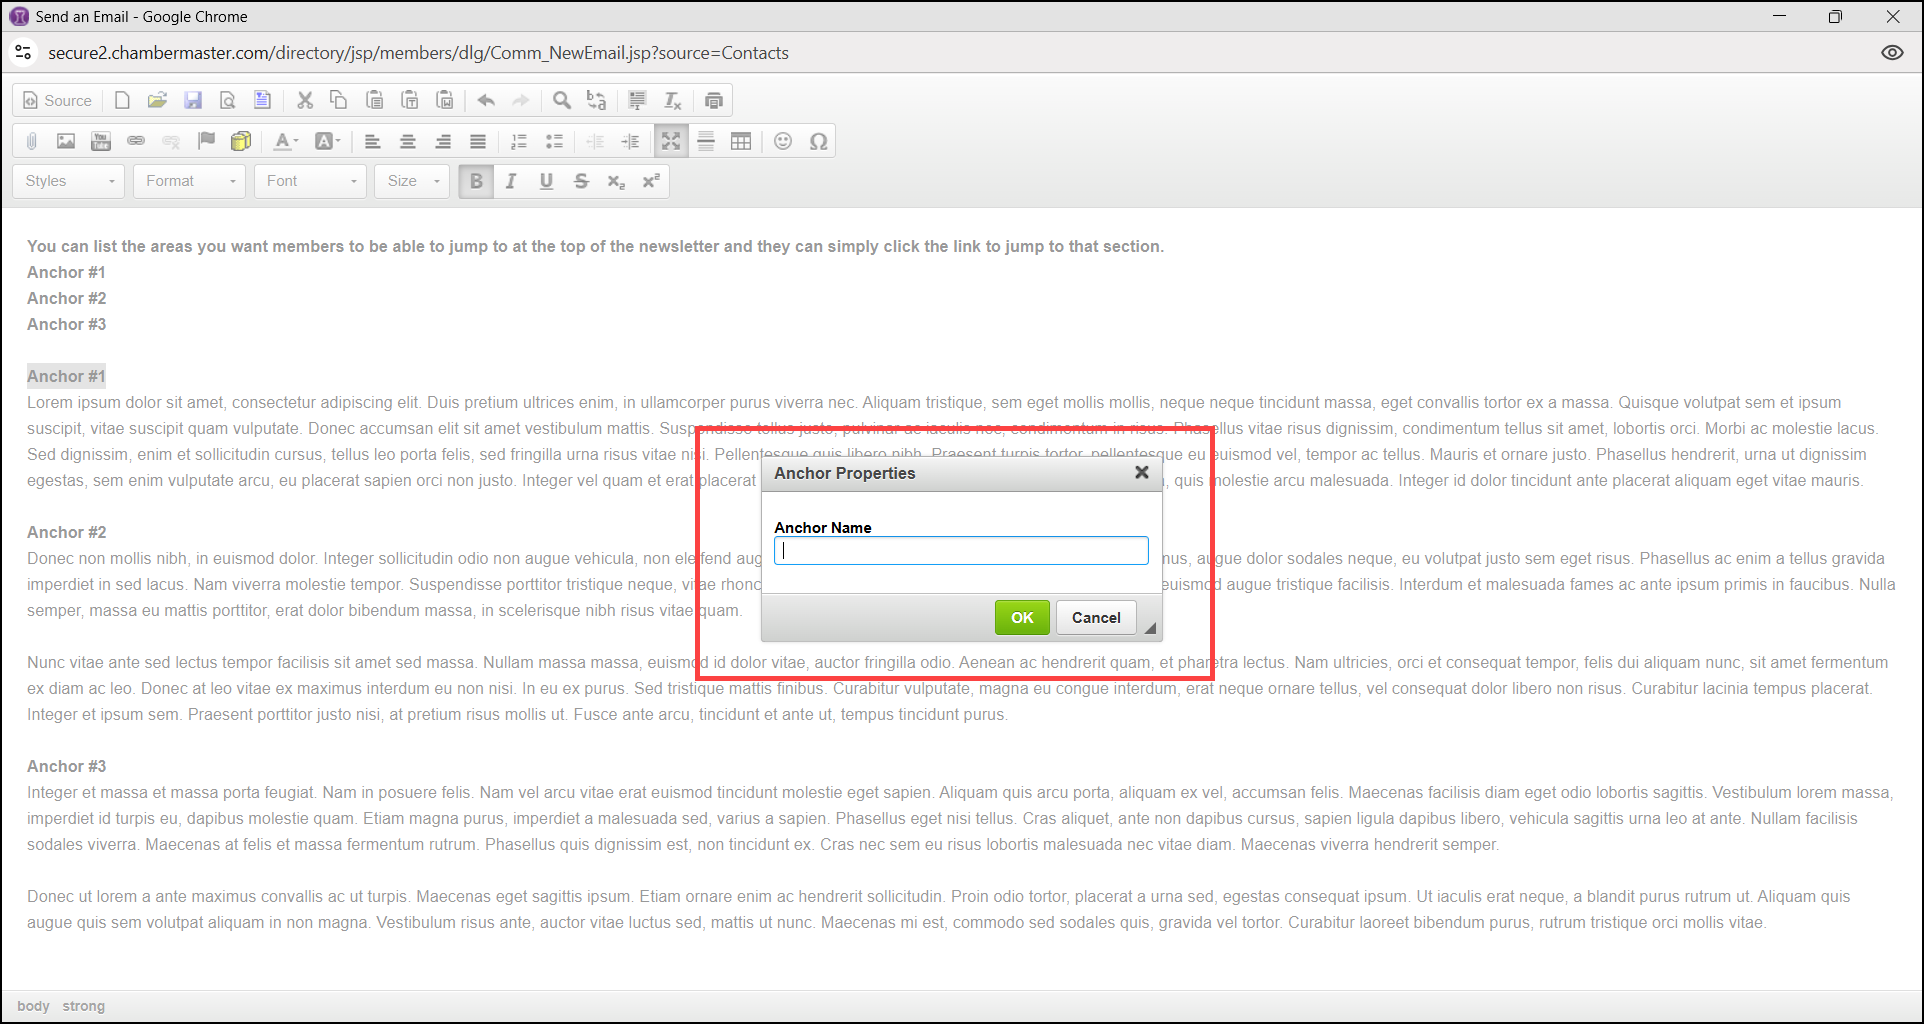
Task: Close Anchor Properties with the X
Action: tap(1142, 472)
